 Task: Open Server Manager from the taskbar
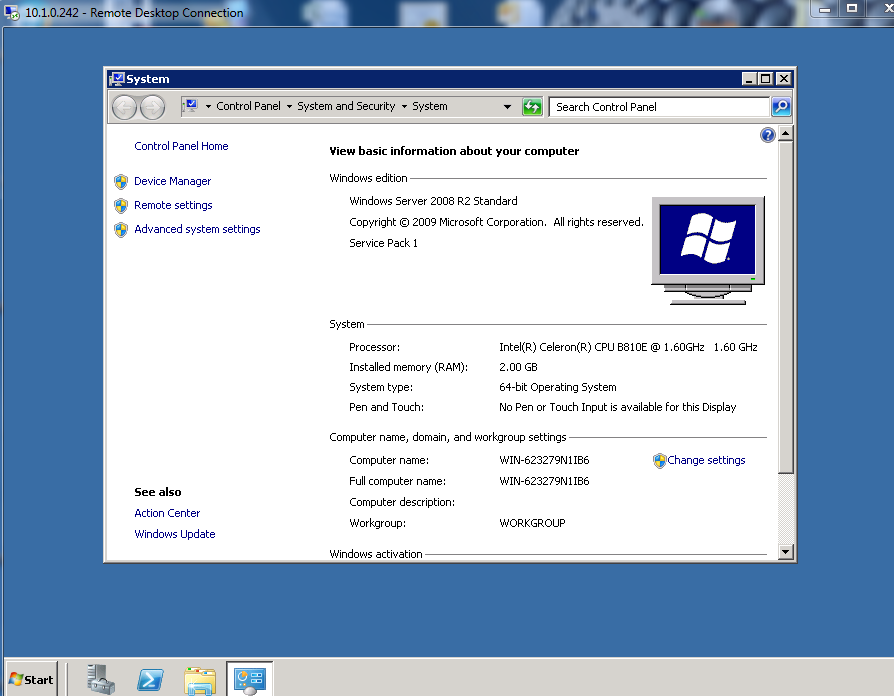coord(101,679)
